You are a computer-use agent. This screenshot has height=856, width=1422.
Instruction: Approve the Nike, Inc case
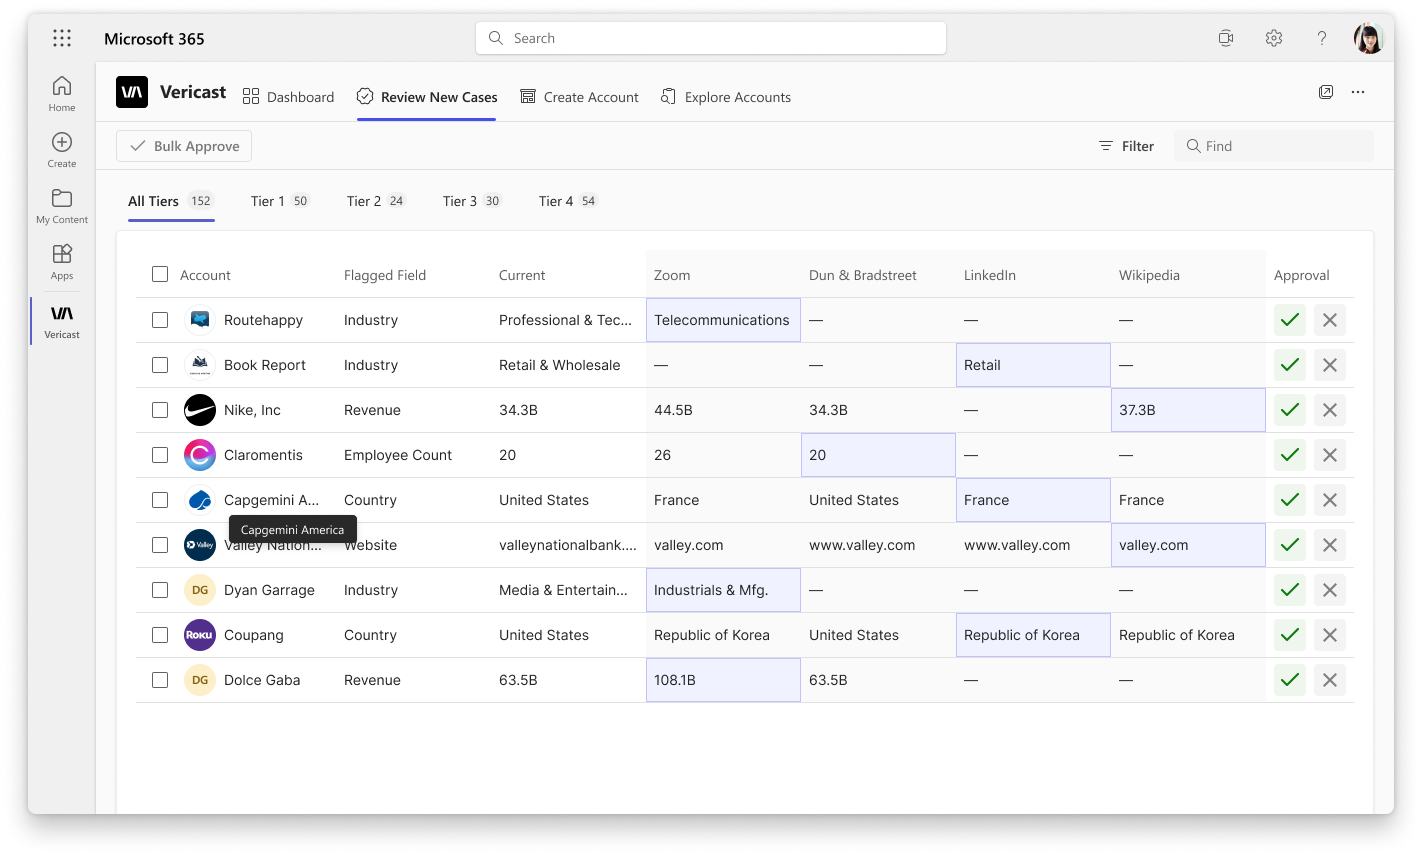1290,410
